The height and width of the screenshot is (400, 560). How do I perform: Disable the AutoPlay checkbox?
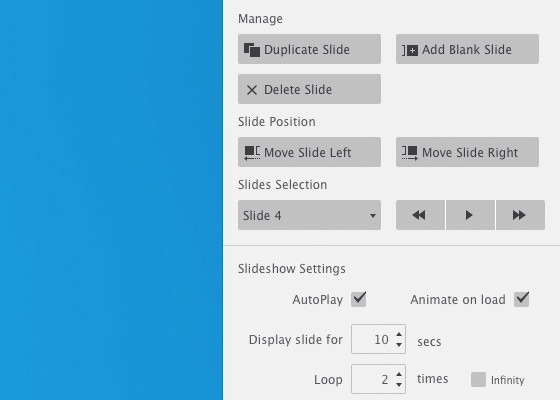[359, 299]
